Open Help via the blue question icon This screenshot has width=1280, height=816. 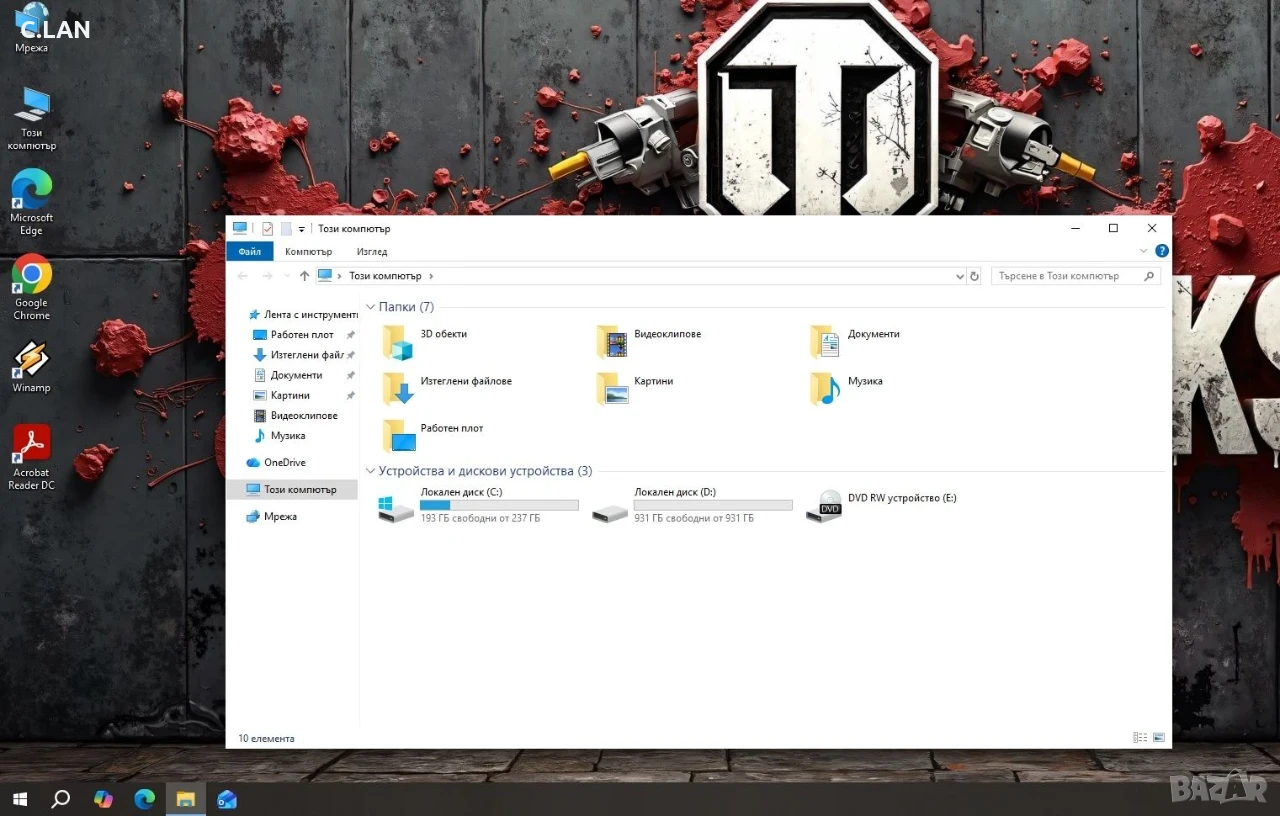coord(1162,251)
